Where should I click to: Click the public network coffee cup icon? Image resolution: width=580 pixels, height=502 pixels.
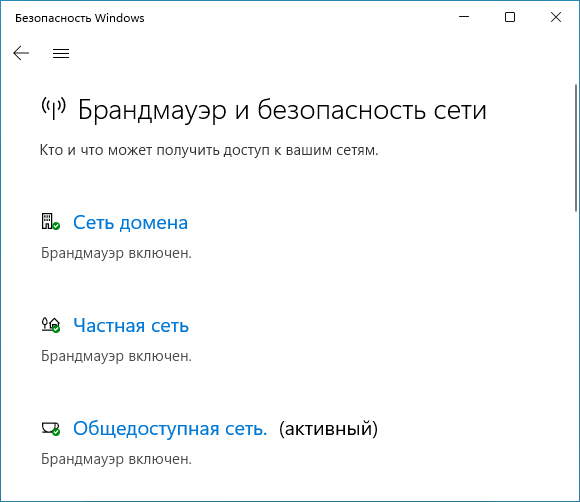51,428
